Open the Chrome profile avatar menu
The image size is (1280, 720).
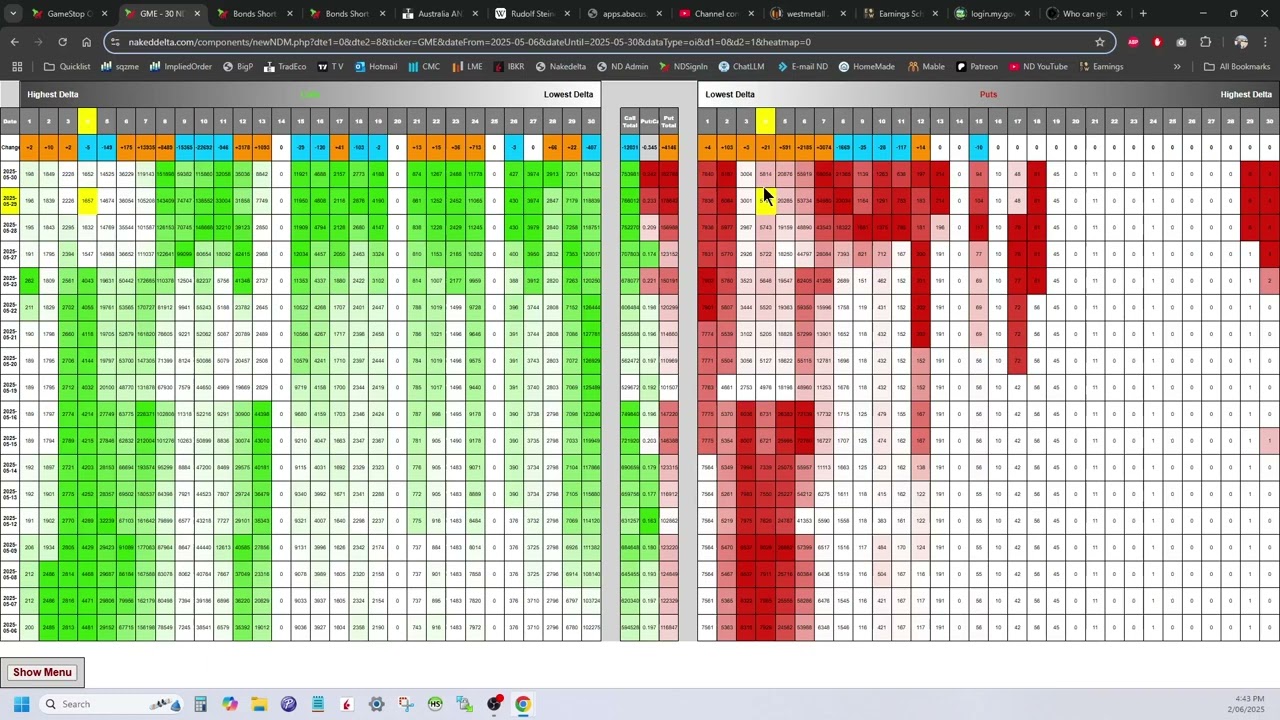point(1241,42)
